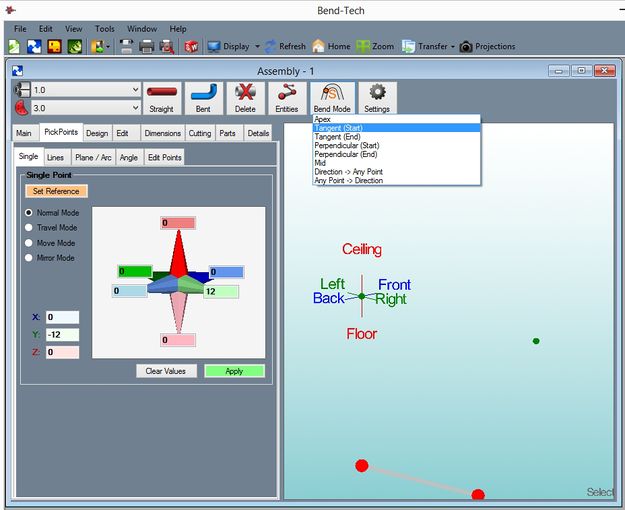625x510 pixels.
Task: Click the Zoom toolbar button
Action: pyautogui.click(x=375, y=46)
